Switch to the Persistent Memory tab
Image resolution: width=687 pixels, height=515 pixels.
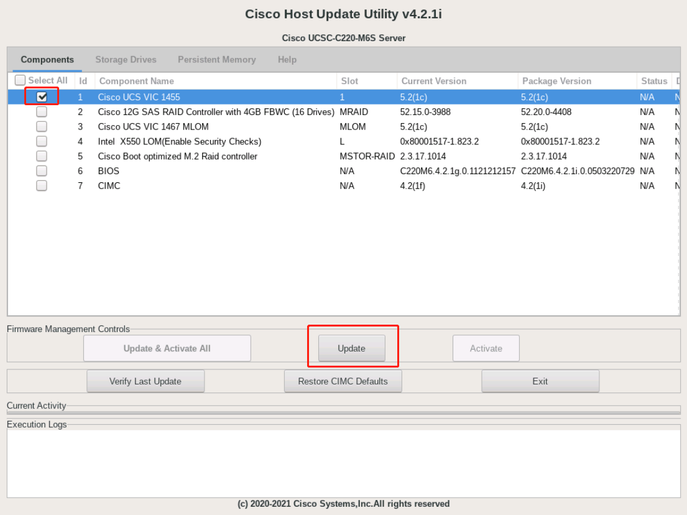[217, 60]
